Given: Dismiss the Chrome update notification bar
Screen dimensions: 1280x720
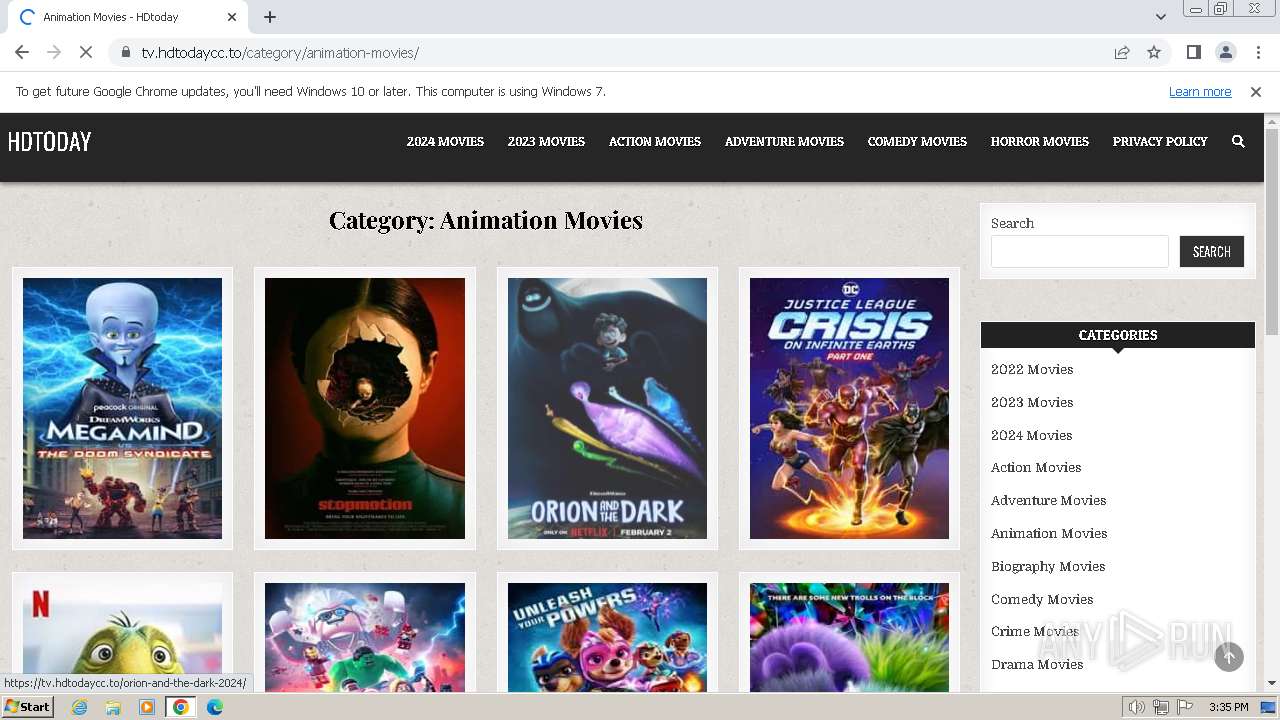Looking at the screenshot, I should [x=1256, y=91].
